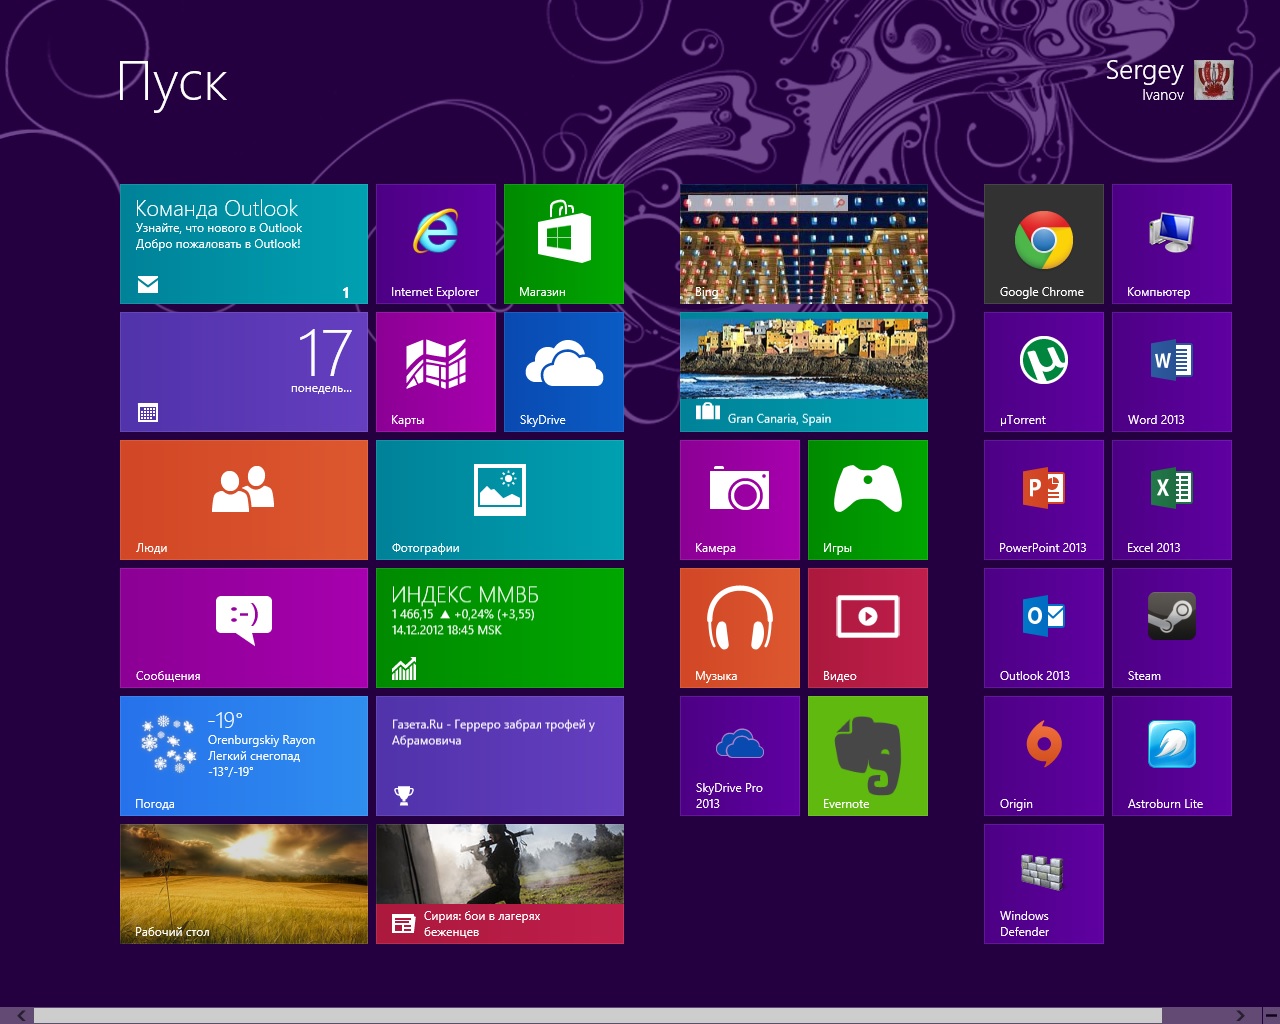
Task: Open the SkyDrive tile
Action: pos(564,372)
